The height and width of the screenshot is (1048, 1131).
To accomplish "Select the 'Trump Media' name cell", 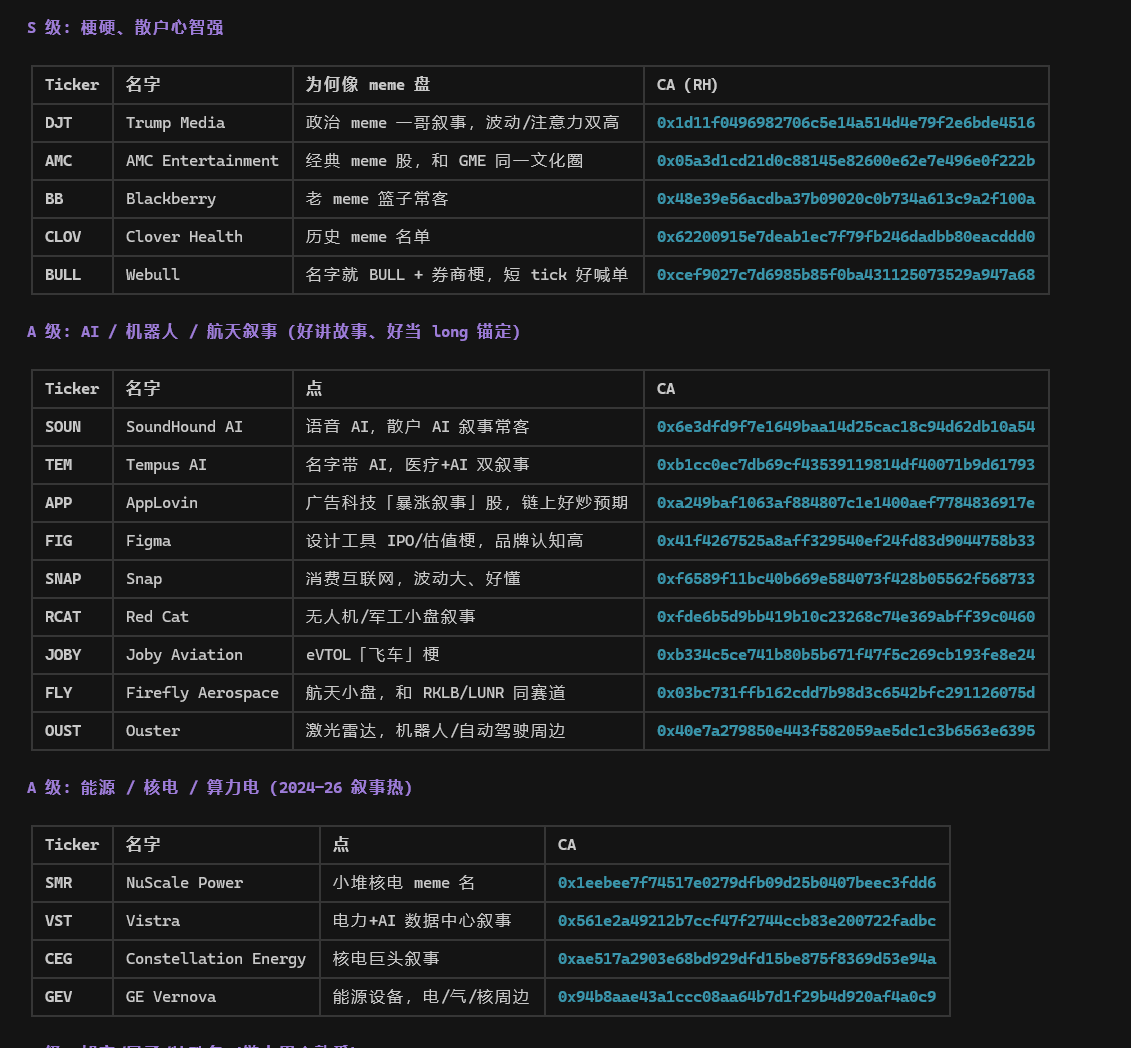I will pos(203,123).
